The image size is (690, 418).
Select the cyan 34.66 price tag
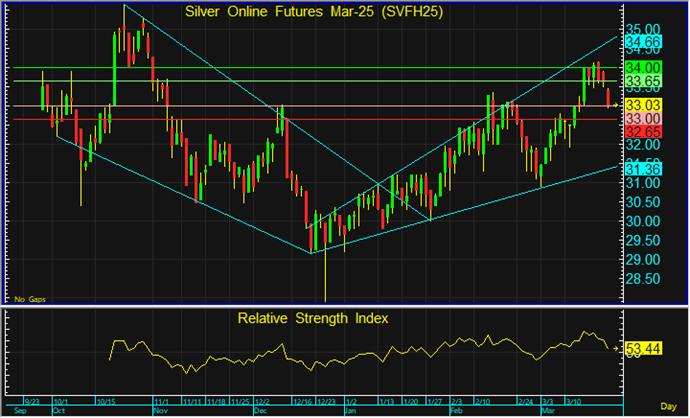pyautogui.click(x=642, y=42)
